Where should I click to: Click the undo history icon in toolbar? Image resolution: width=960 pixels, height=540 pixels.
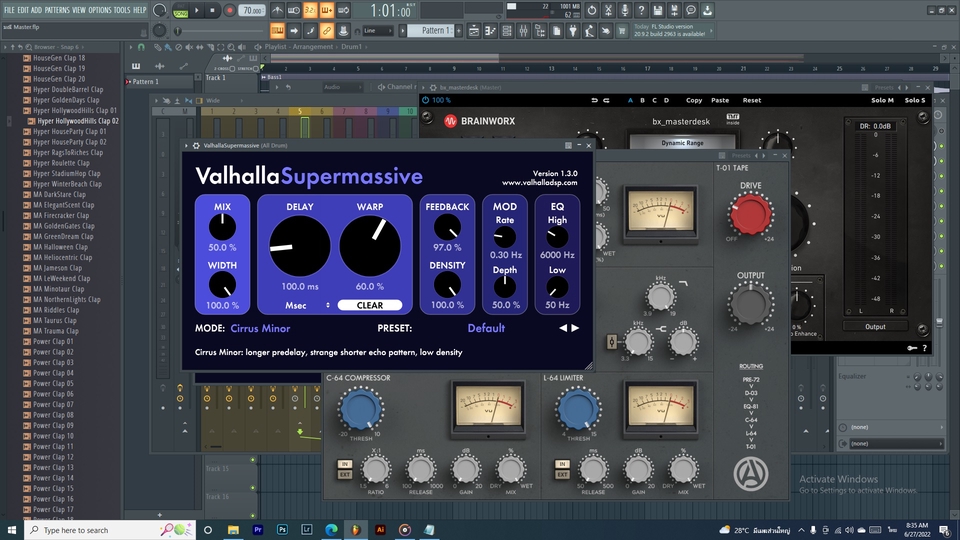591,10
